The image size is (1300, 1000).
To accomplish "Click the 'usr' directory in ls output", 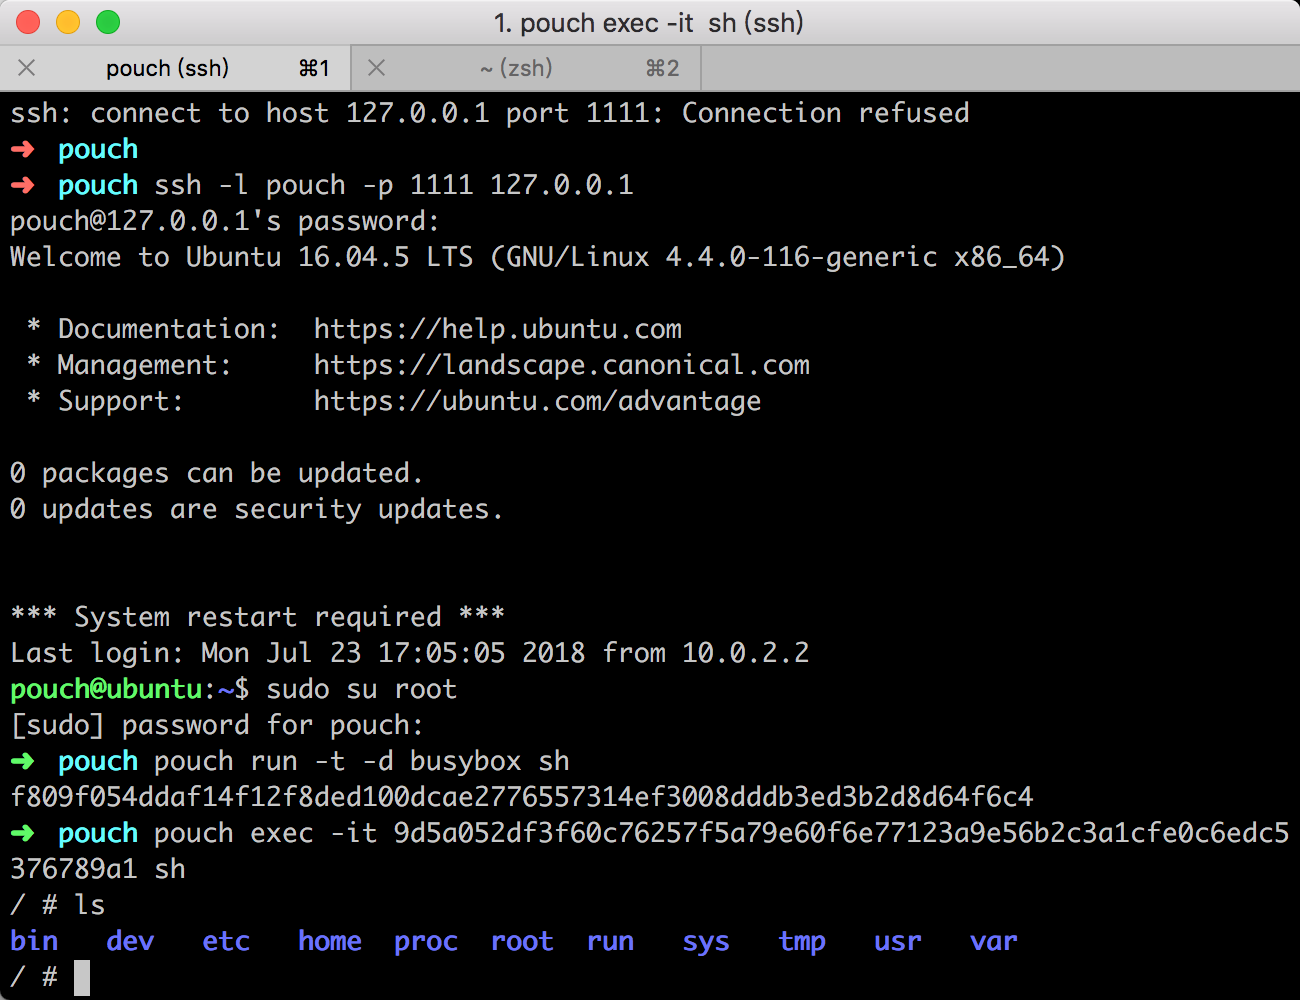I will [898, 941].
